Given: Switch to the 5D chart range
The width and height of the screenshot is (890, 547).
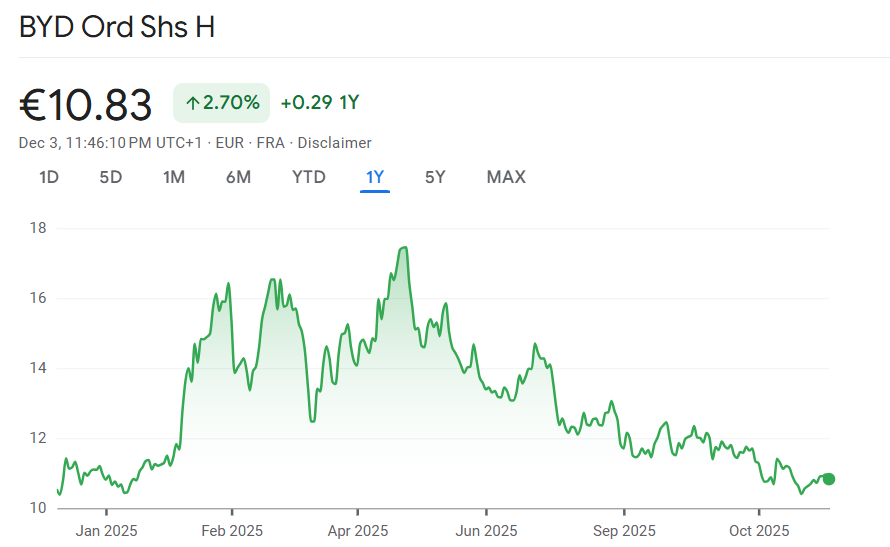Looking at the screenshot, I should click(110, 177).
